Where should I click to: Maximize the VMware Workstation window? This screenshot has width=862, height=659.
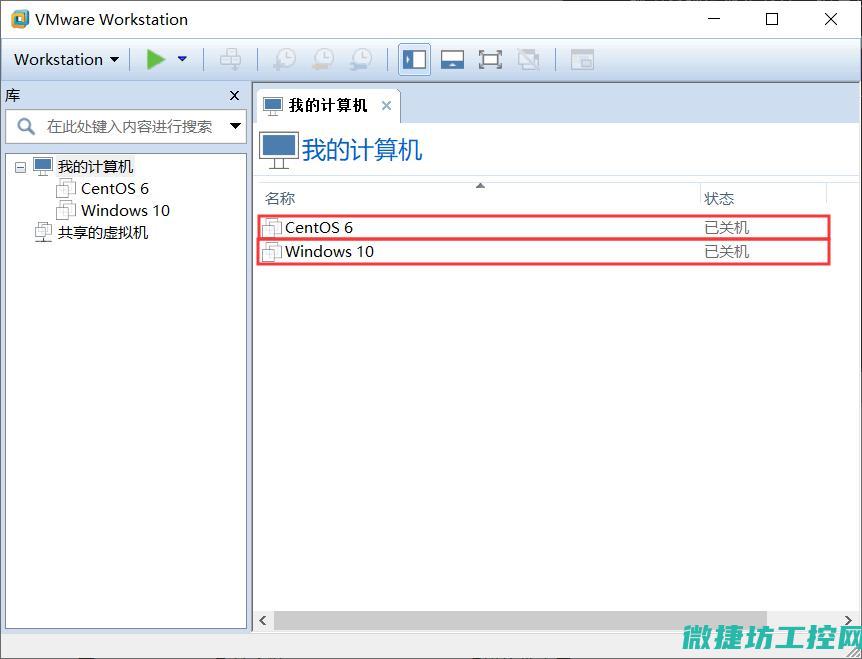[772, 19]
